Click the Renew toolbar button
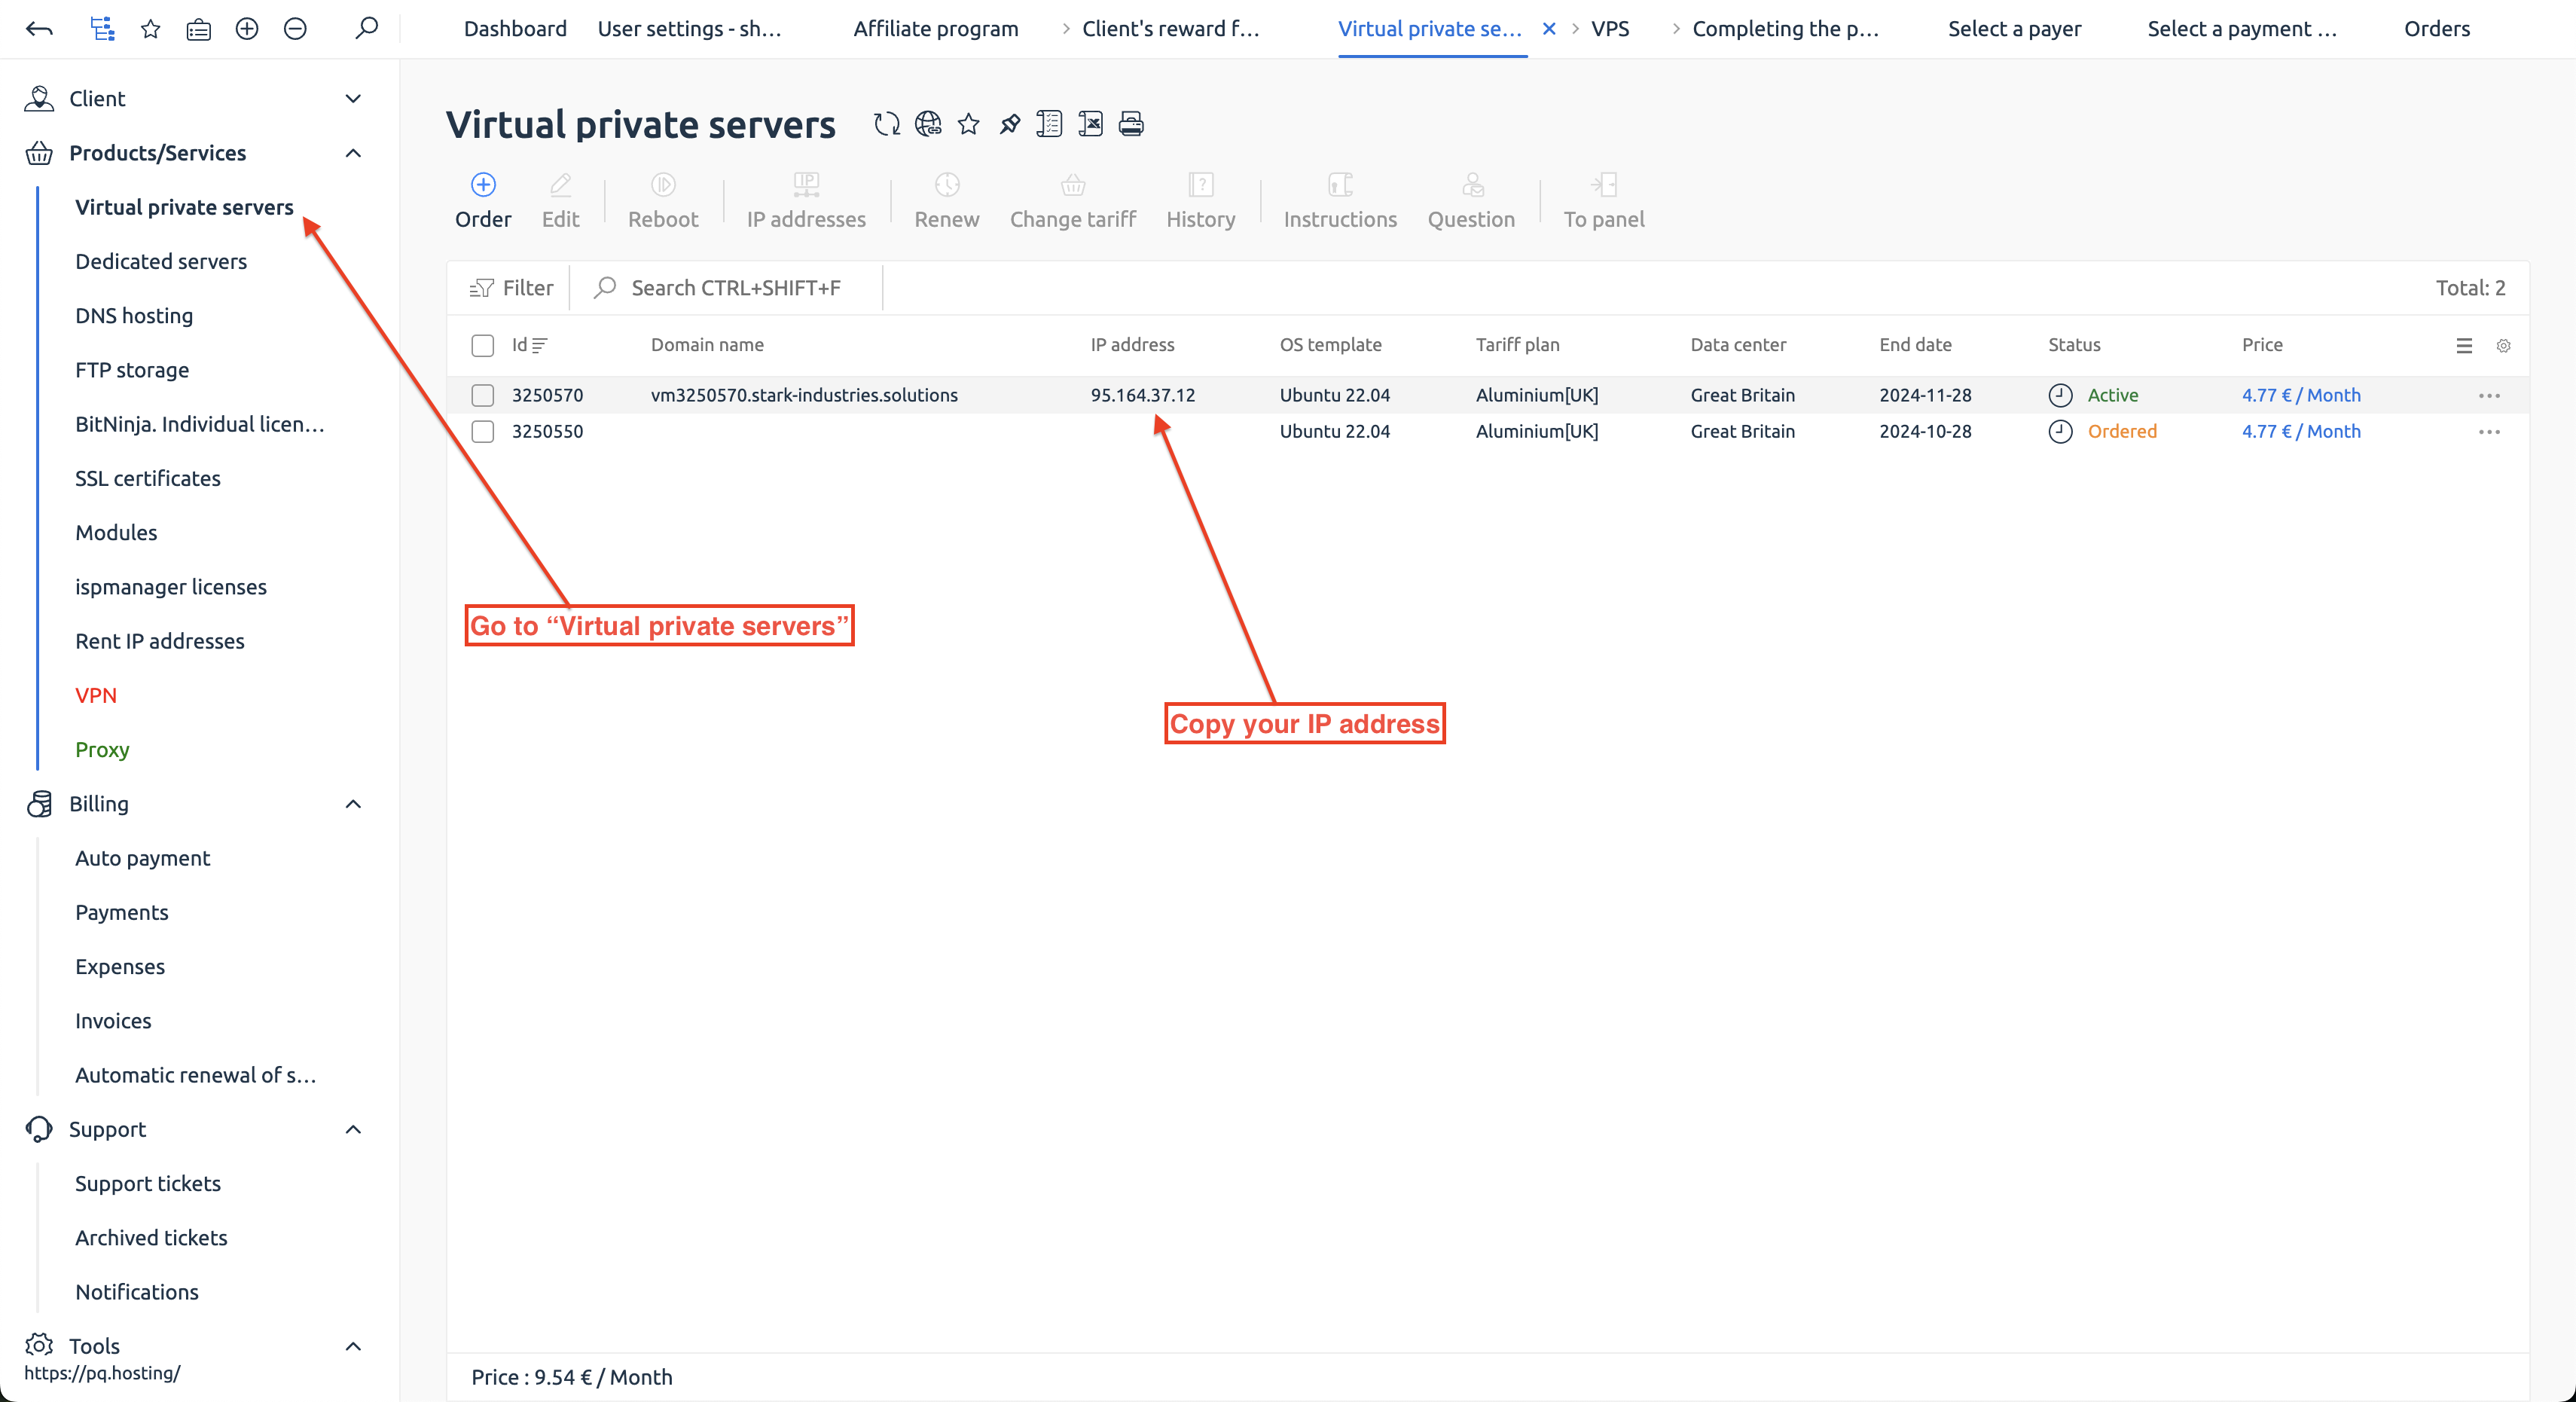2576x1402 pixels. [947, 201]
